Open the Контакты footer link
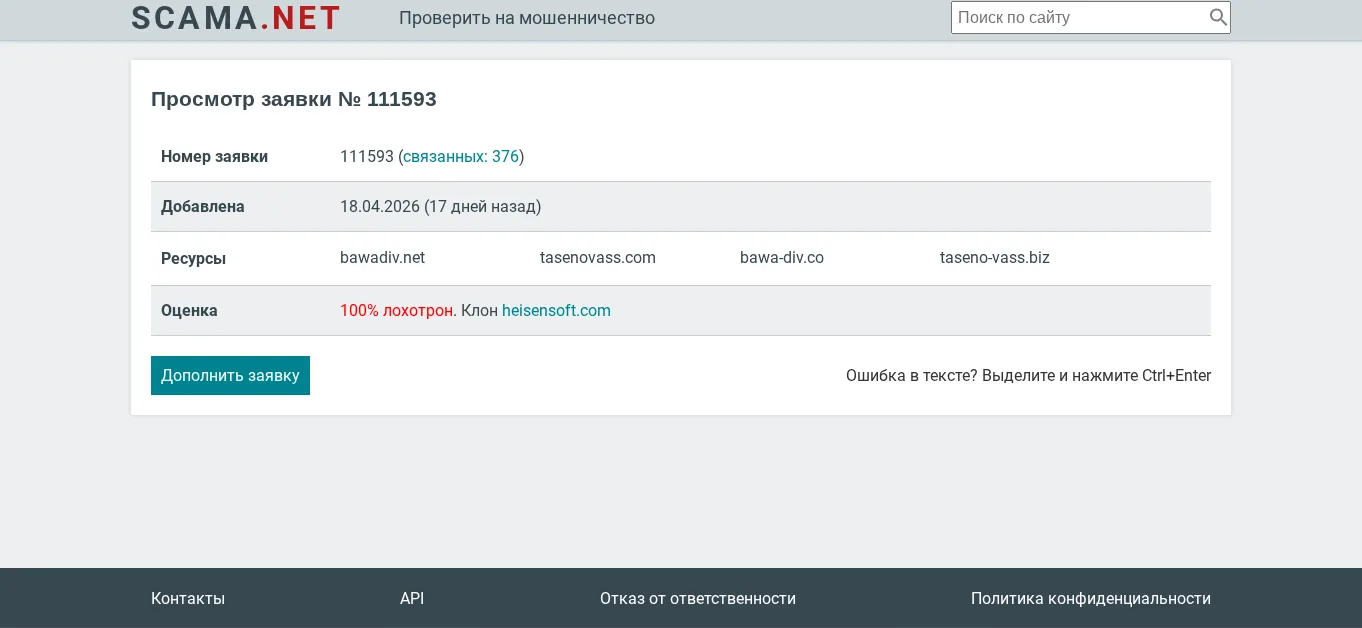This screenshot has height=628, width=1362. click(x=188, y=598)
